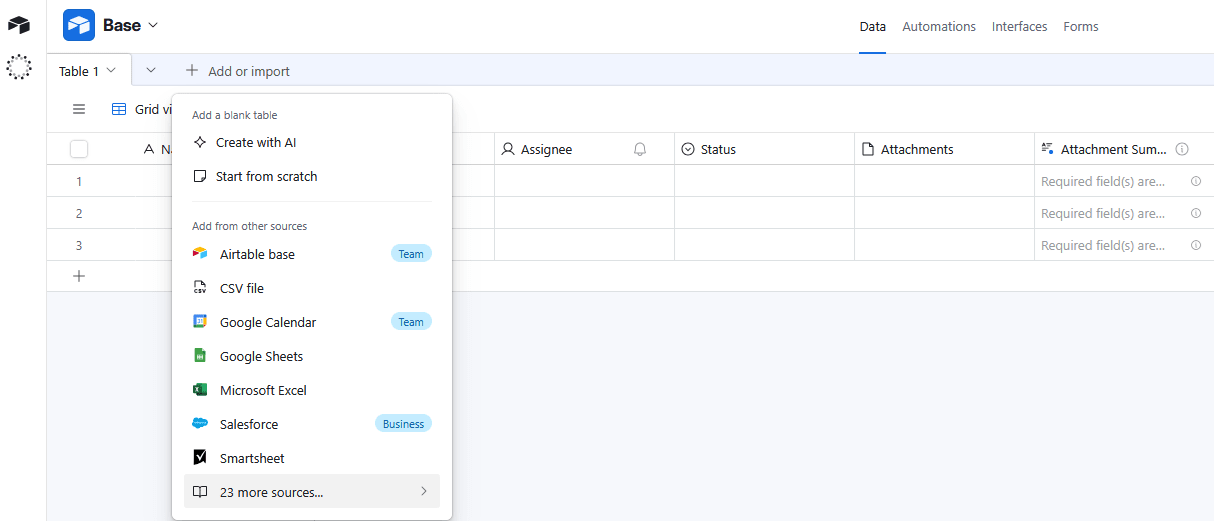Toggle the select-all checkbox in header

[79, 149]
